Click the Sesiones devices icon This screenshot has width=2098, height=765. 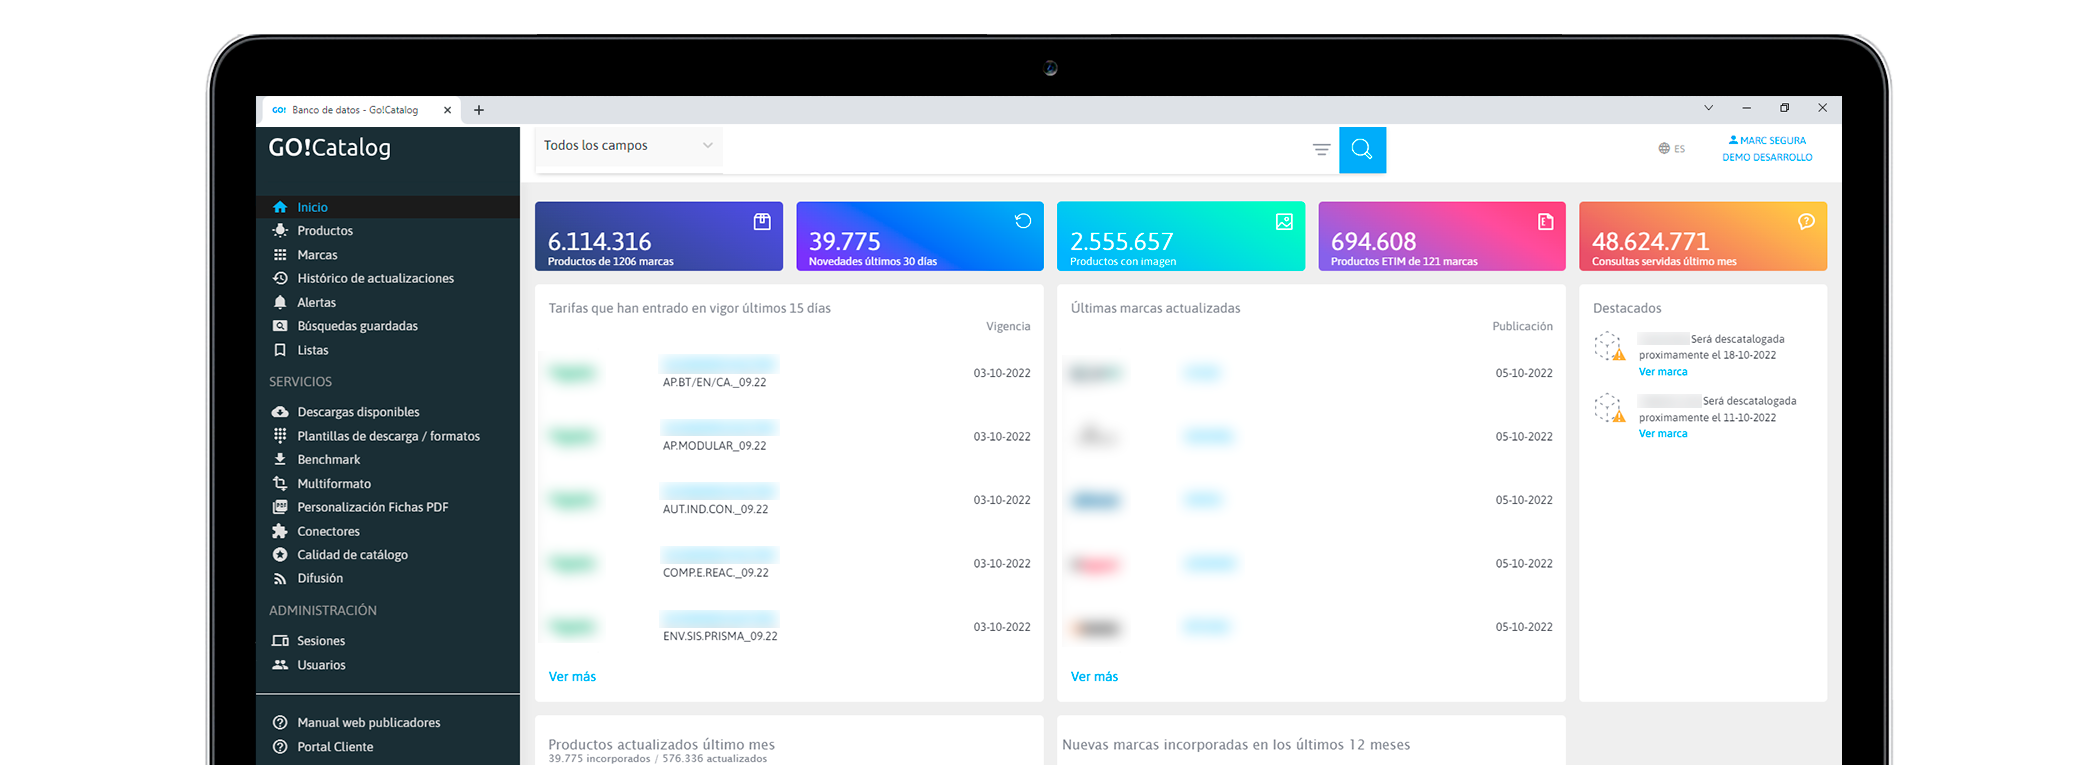pos(280,641)
